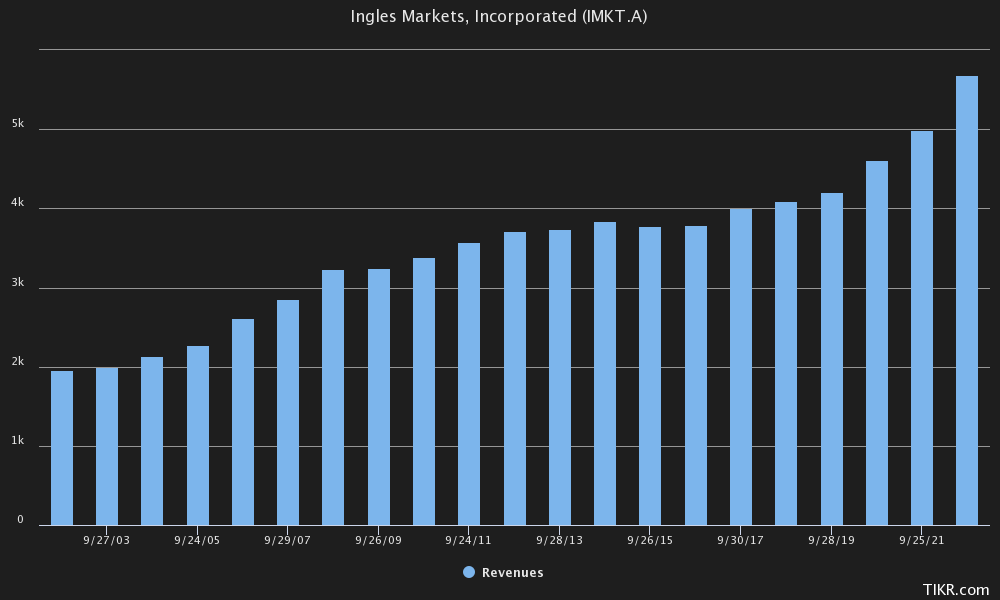Image resolution: width=1000 pixels, height=600 pixels.
Task: Click the 9/28/13 x-axis label
Action: pos(559,540)
